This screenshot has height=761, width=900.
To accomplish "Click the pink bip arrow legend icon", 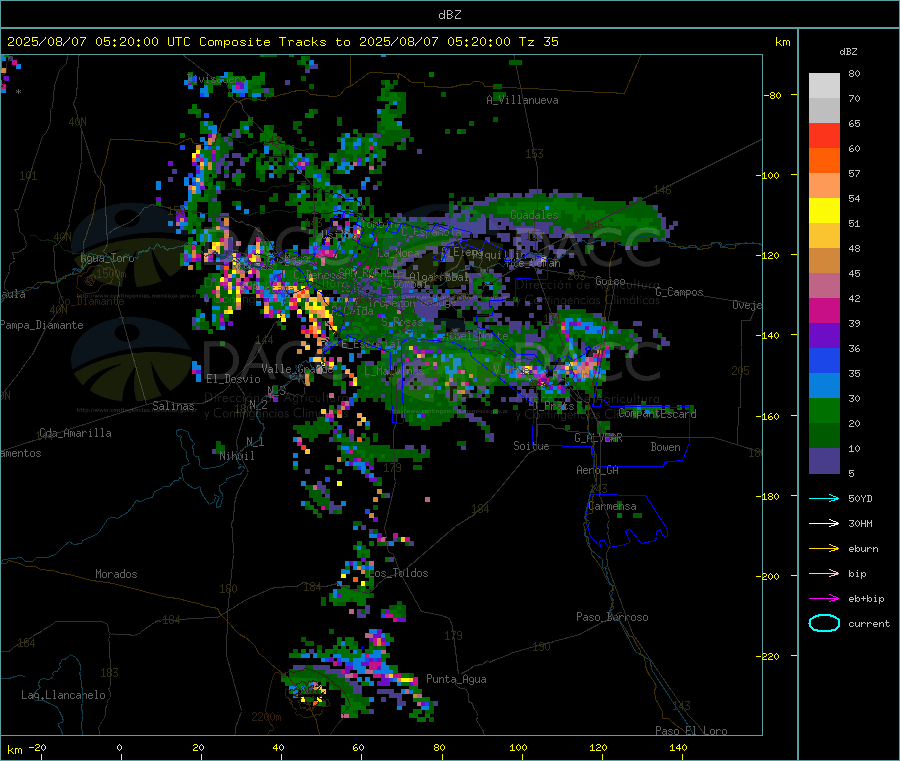I will 824,573.
